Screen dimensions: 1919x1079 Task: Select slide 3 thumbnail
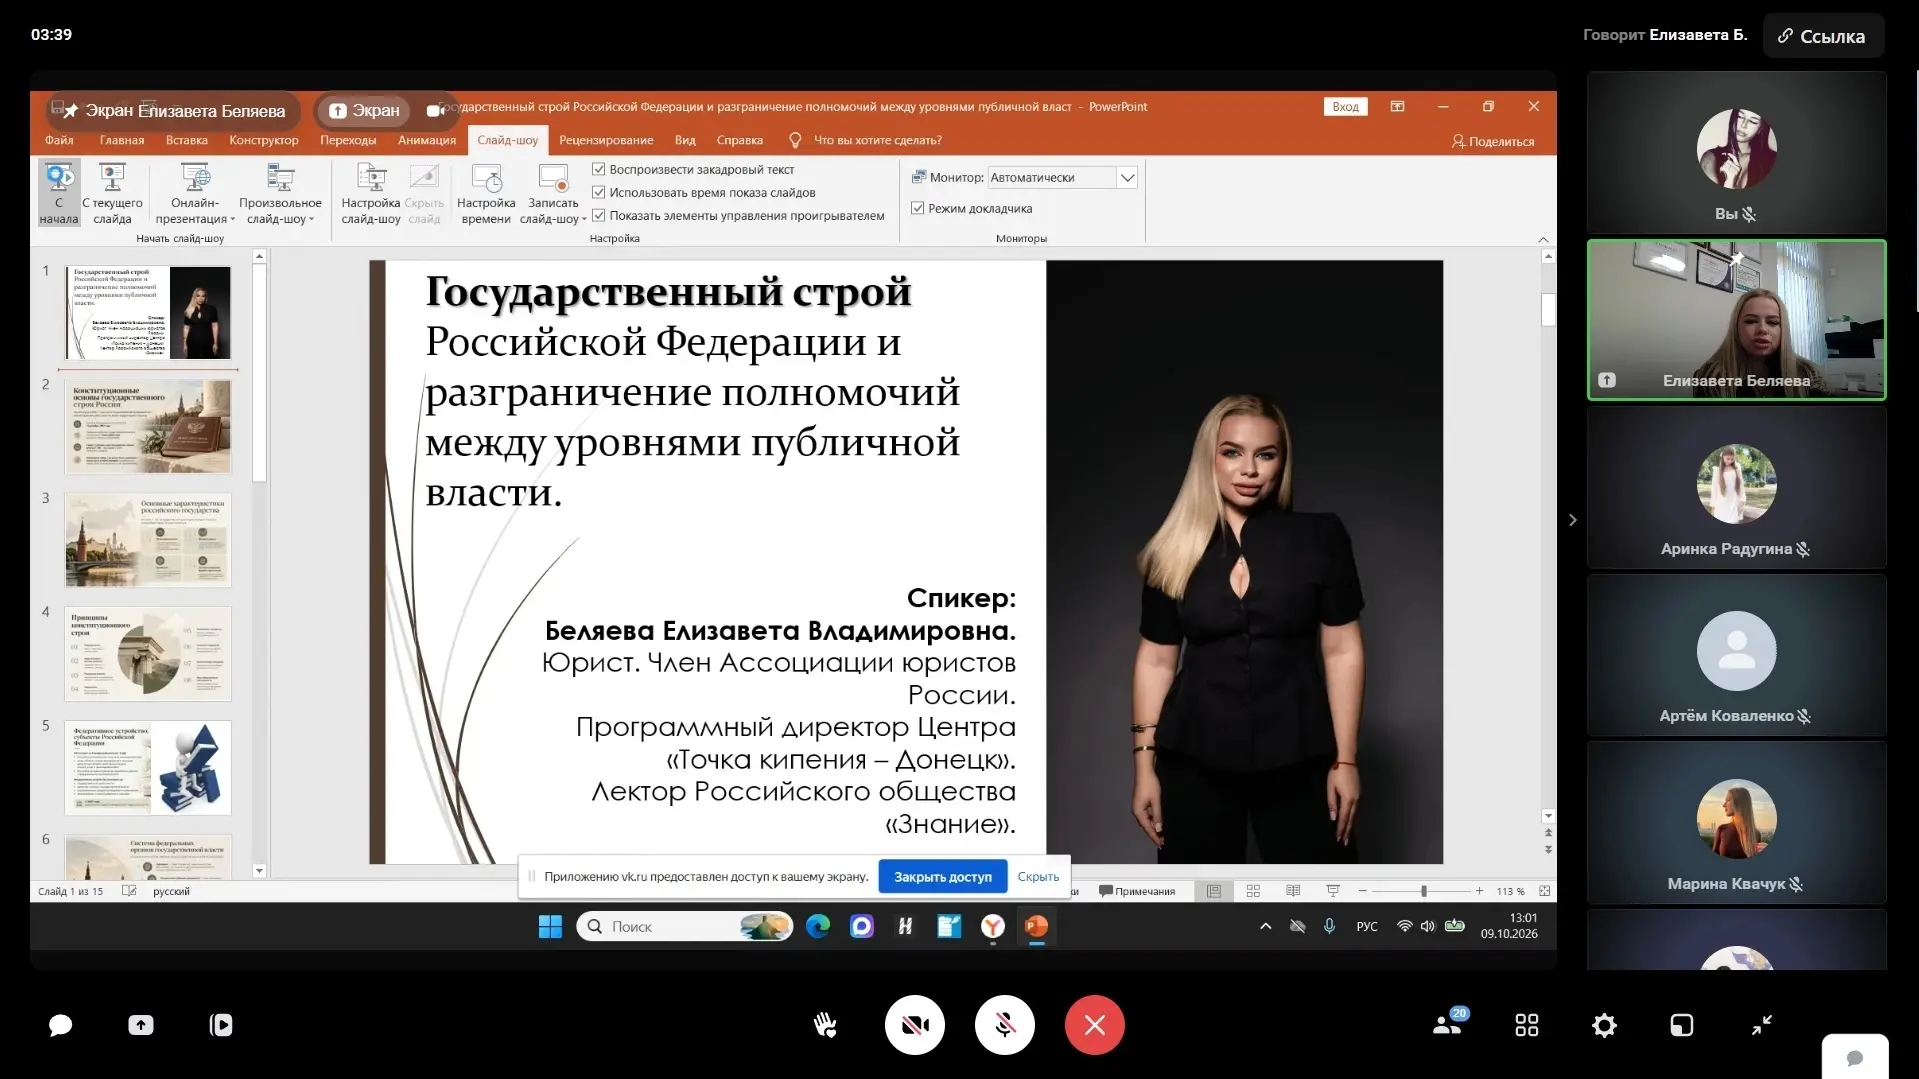point(148,540)
